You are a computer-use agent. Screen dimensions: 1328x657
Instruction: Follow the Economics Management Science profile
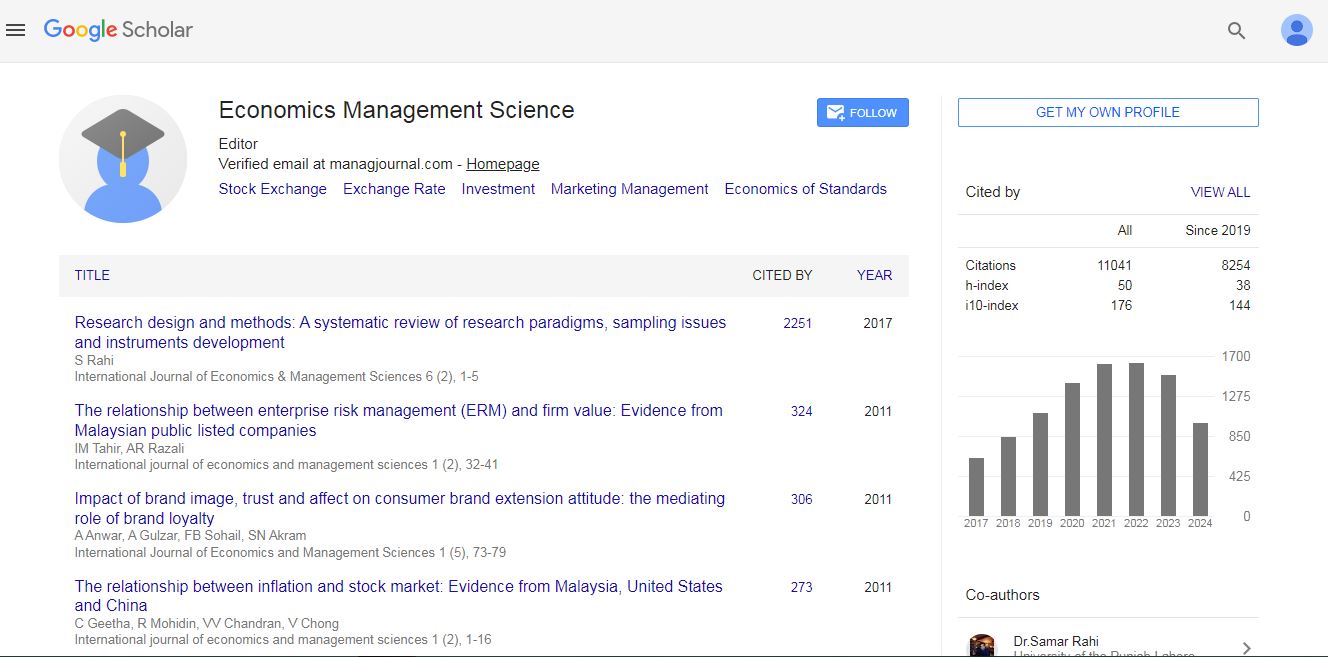862,113
